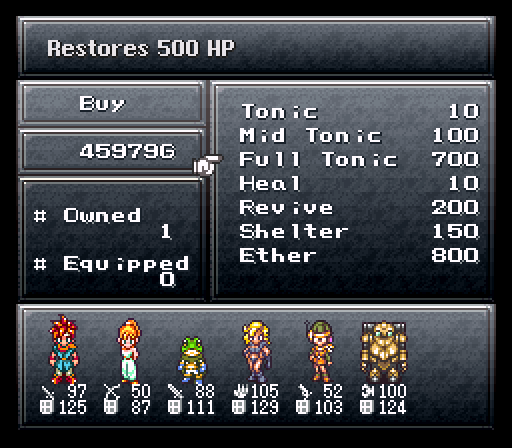The image size is (512, 448).
Task: Click the Buy command box
Action: (112, 104)
